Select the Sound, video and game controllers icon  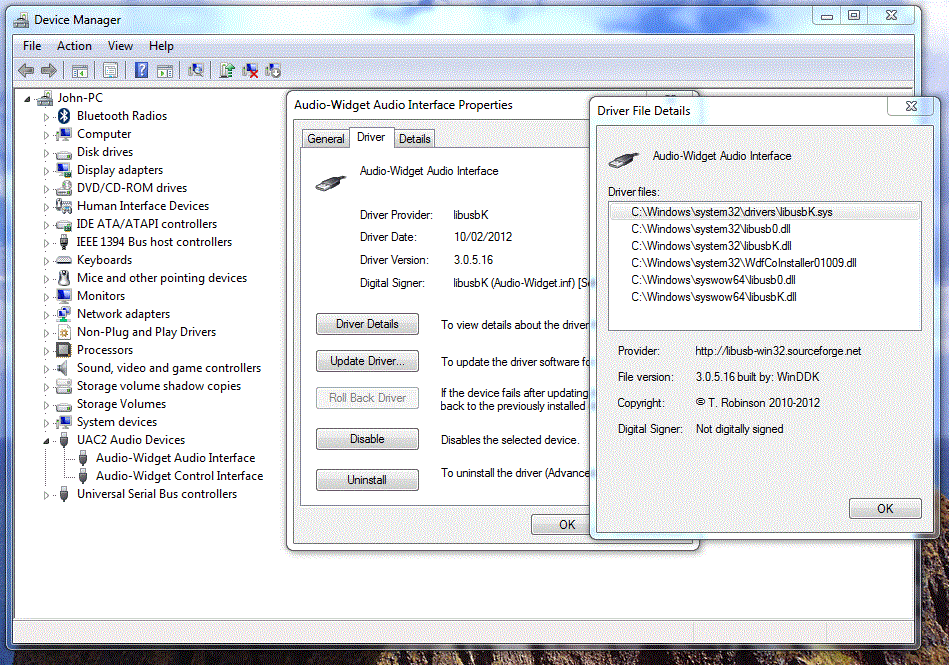pyautogui.click(x=63, y=368)
